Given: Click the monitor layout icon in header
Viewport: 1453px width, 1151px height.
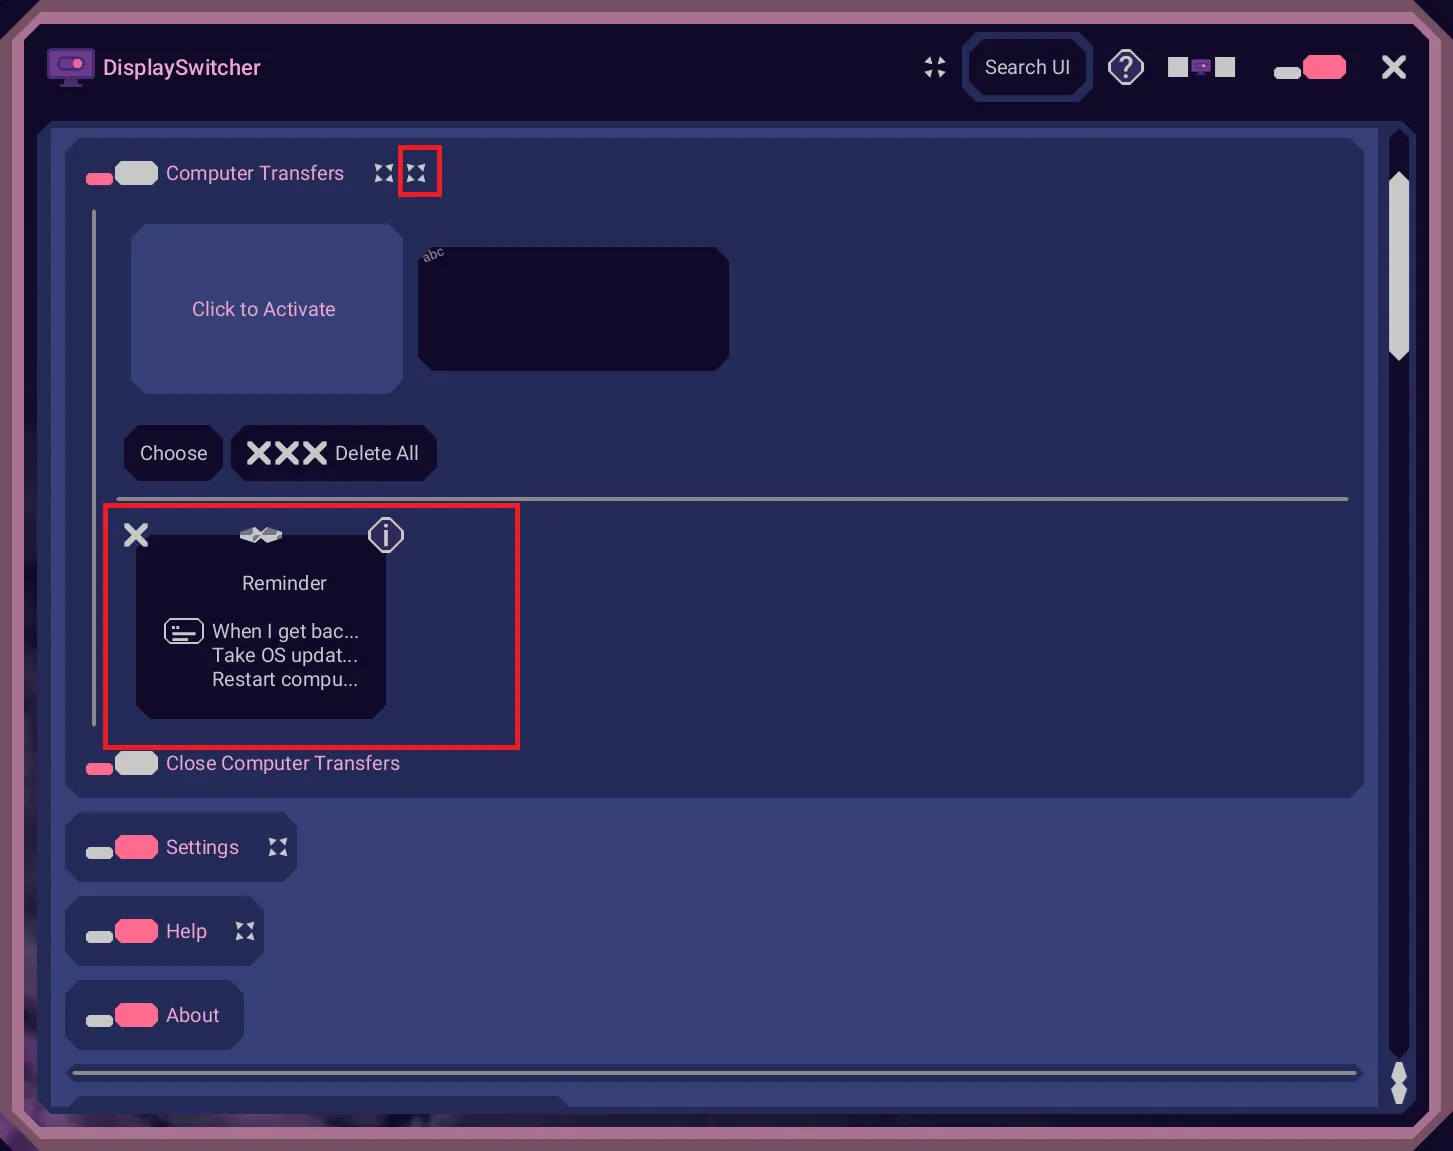Looking at the screenshot, I should (x=1202, y=67).
